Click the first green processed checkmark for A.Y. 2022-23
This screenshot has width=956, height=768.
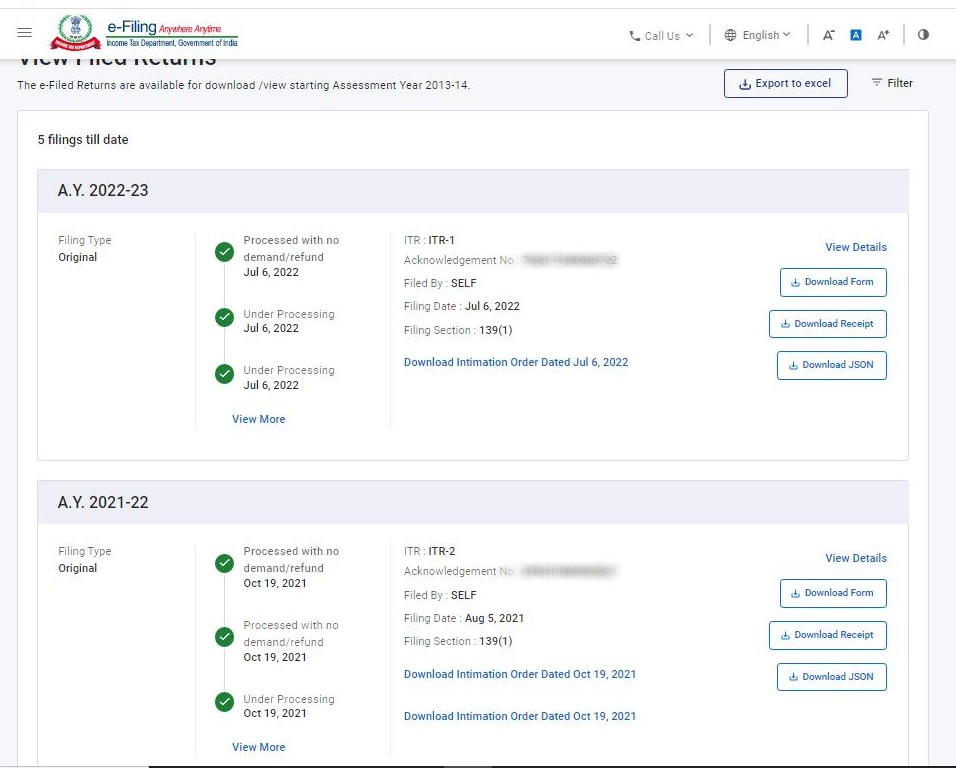click(225, 253)
